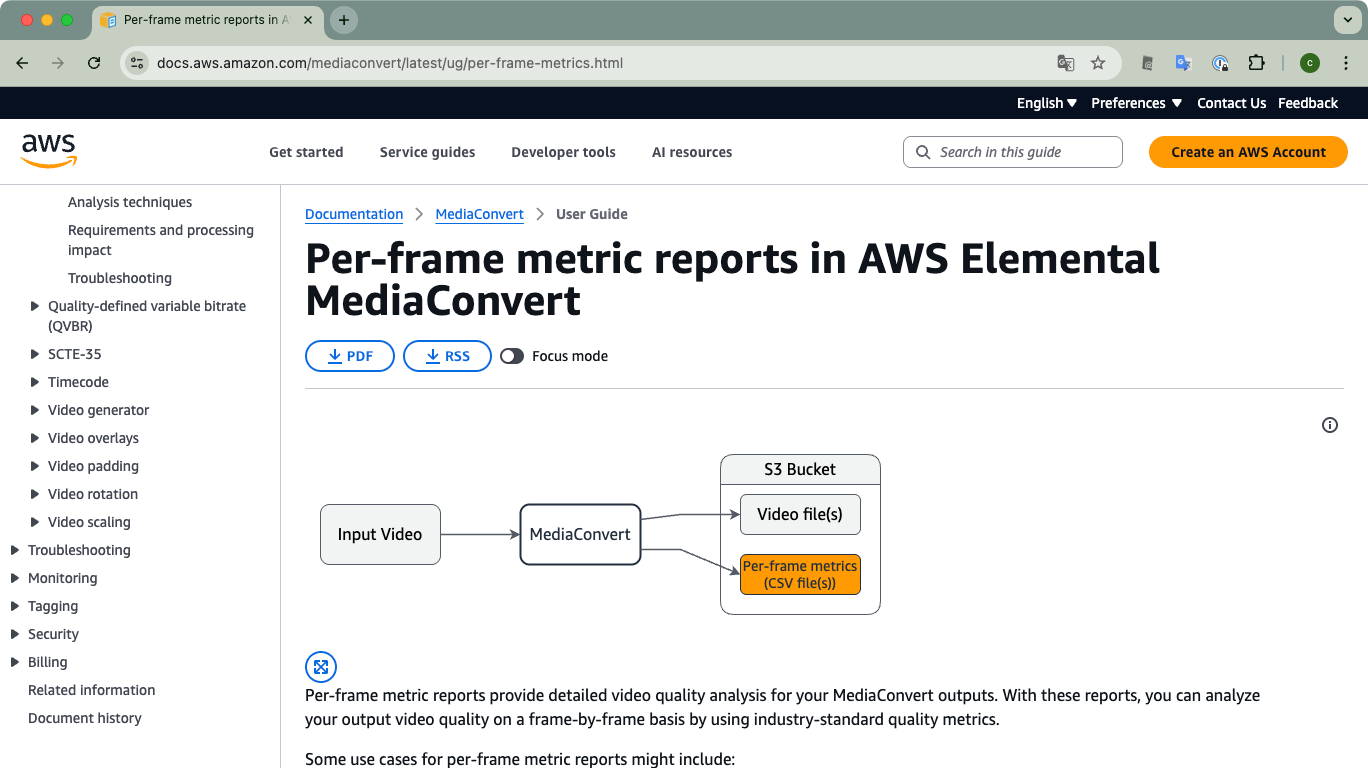This screenshot has height=768, width=1368.
Task: Bookmark this page with the star icon
Action: click(1098, 63)
